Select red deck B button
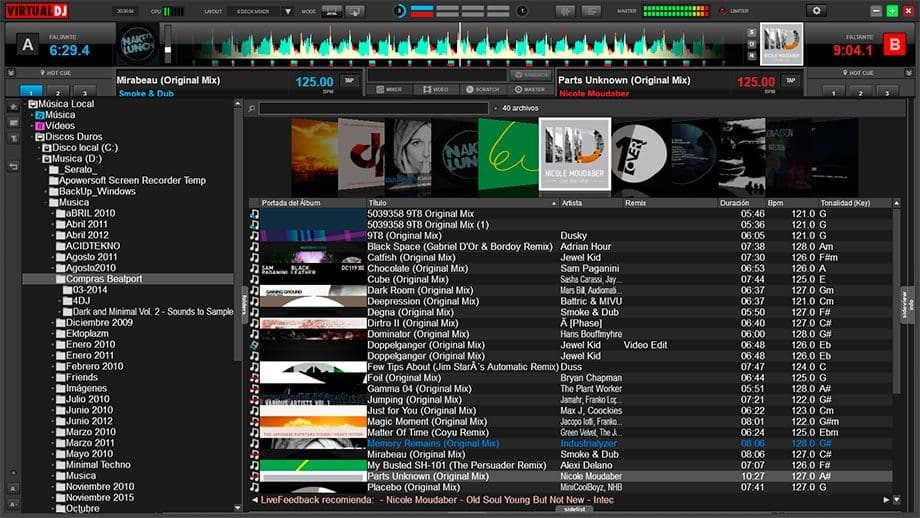Image resolution: width=920 pixels, height=518 pixels. tap(894, 45)
